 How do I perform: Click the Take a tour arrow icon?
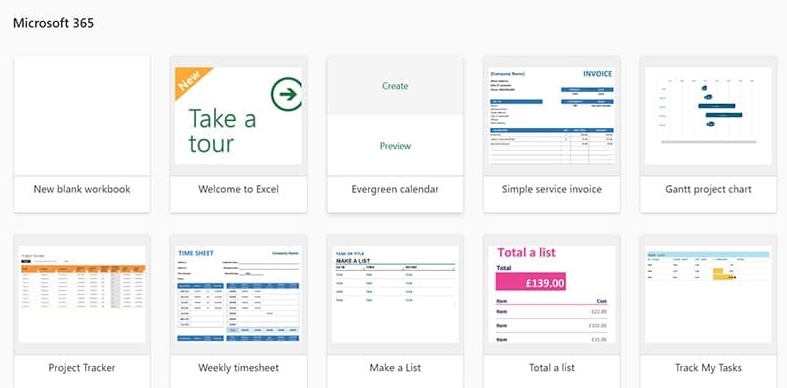click(287, 94)
